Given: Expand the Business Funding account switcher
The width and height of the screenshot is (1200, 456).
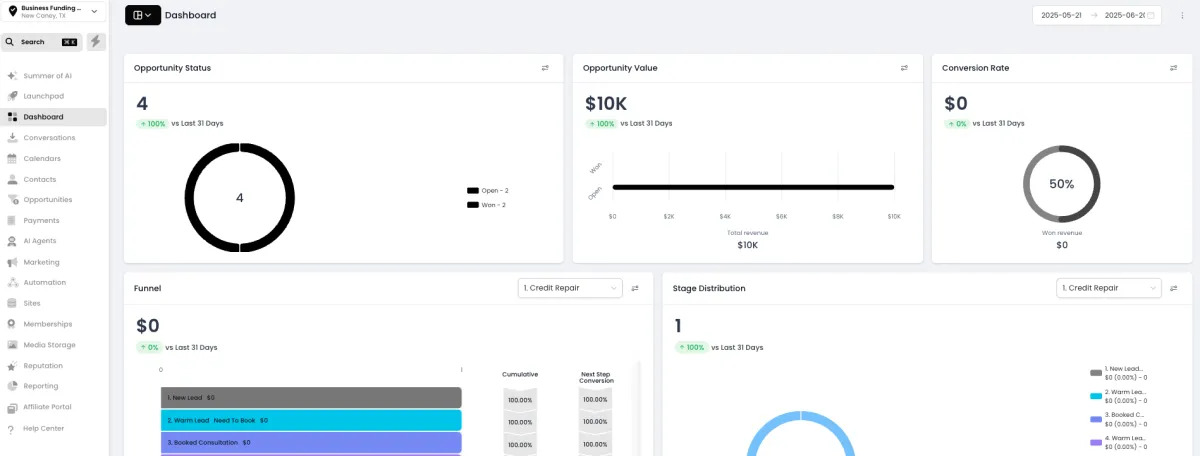Looking at the screenshot, I should pos(54,12).
